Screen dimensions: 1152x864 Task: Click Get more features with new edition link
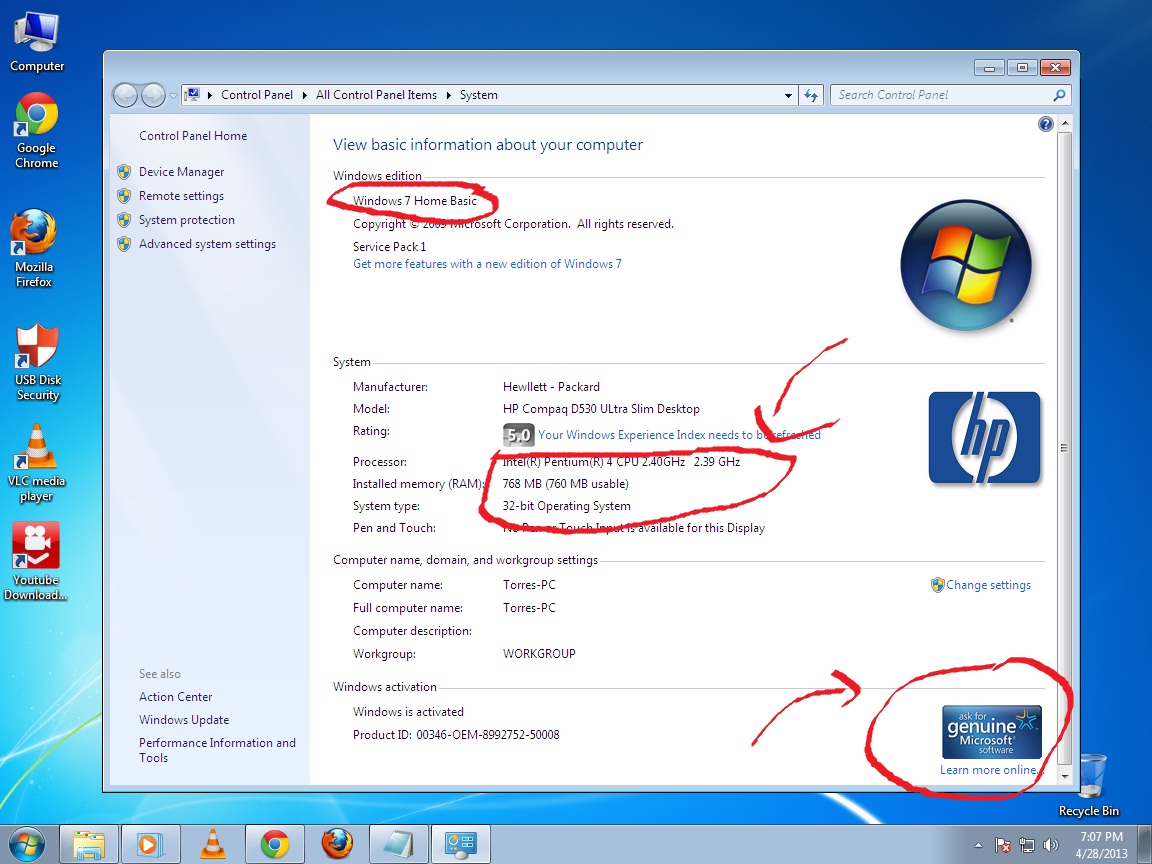[487, 264]
